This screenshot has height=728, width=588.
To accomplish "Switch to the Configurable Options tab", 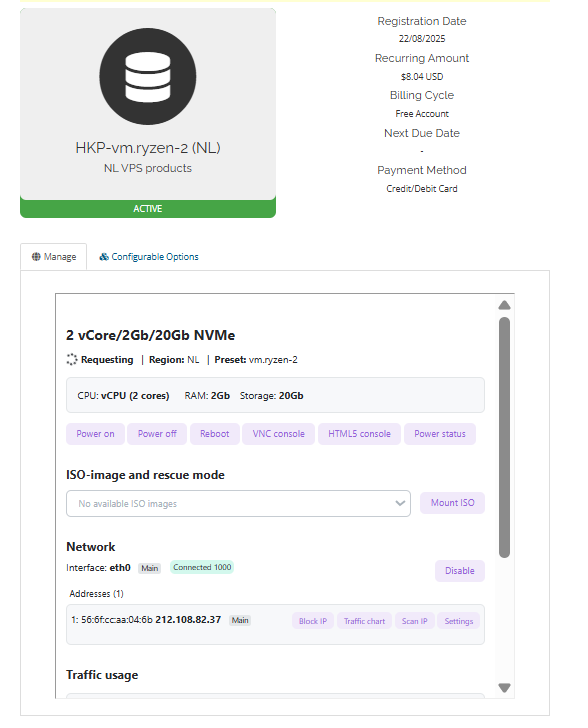I will [x=149, y=257].
